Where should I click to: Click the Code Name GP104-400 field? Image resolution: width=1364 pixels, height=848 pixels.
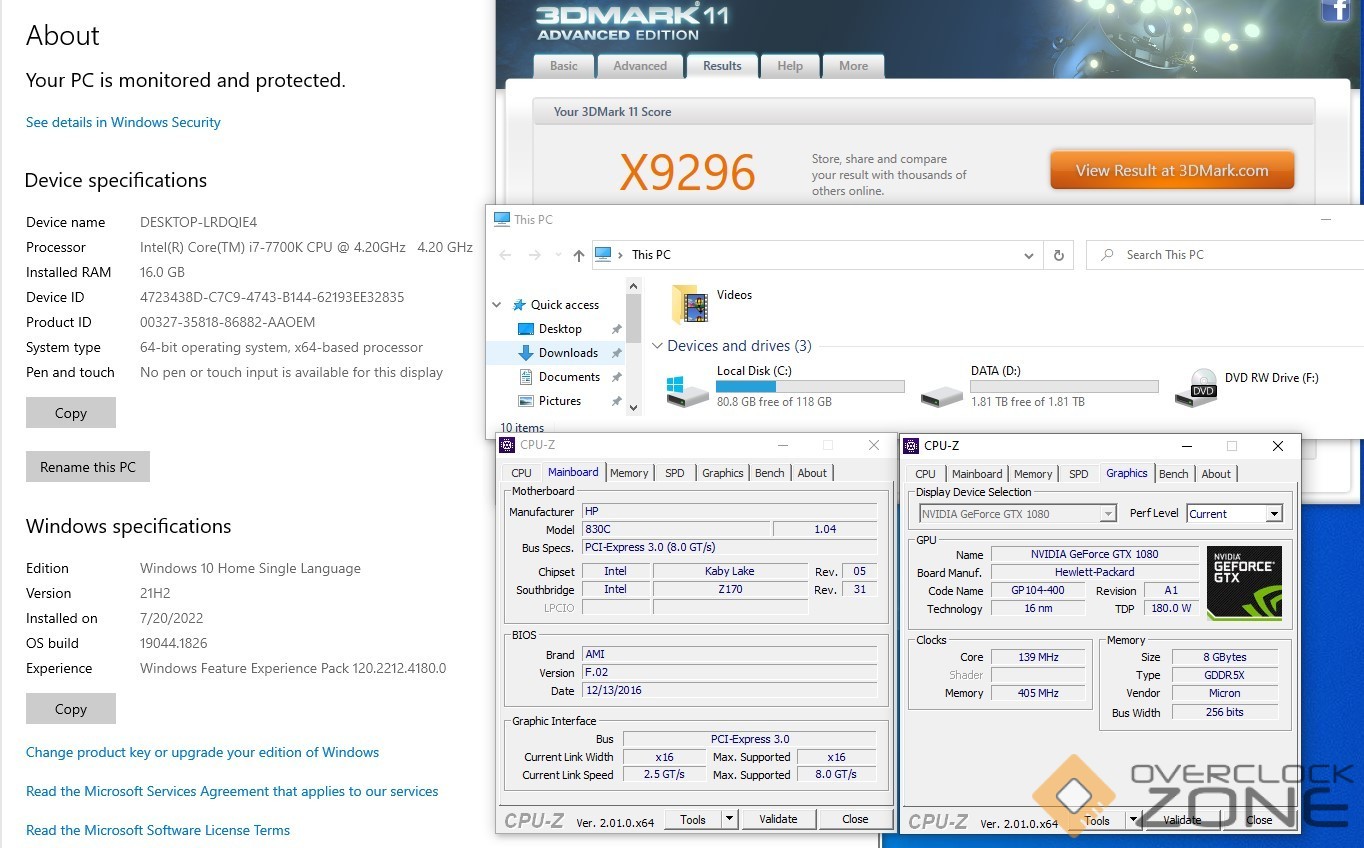click(x=1038, y=591)
